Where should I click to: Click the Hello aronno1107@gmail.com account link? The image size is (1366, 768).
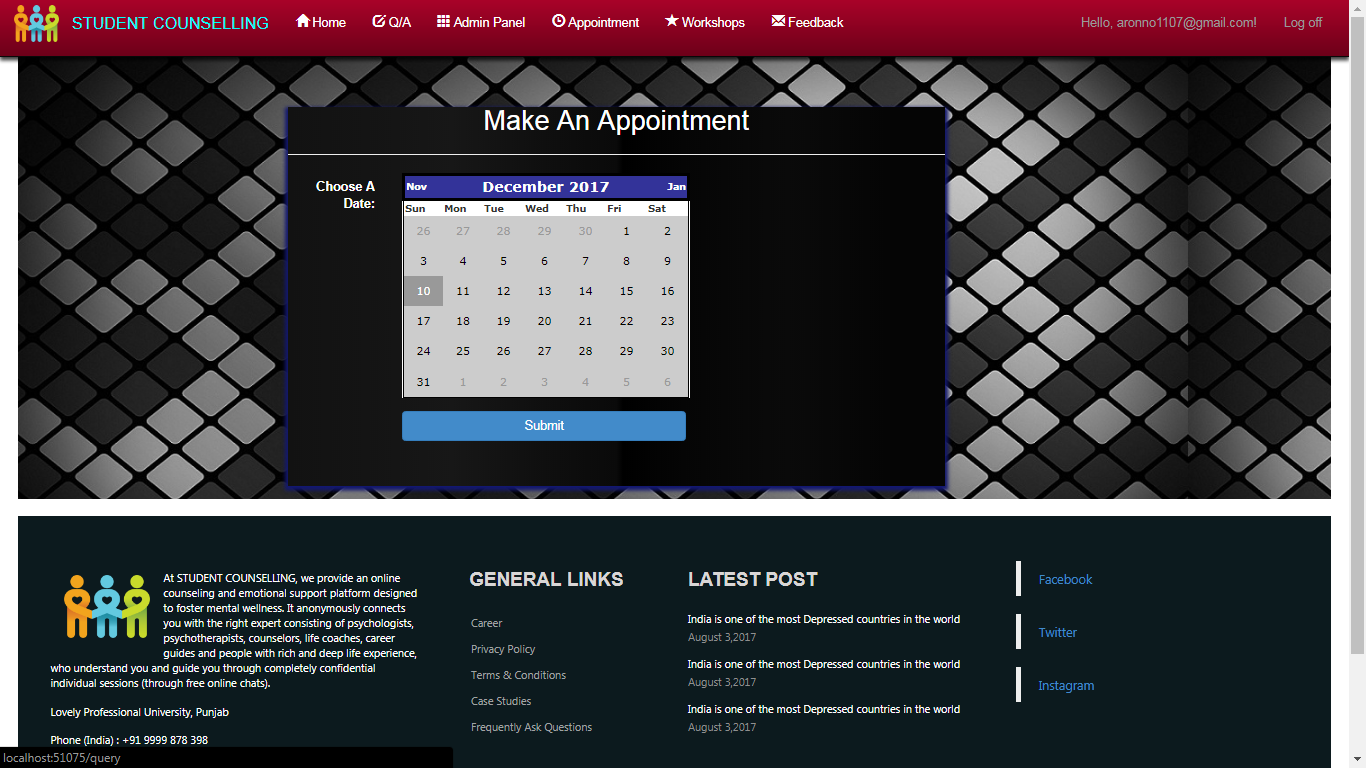pos(1169,22)
